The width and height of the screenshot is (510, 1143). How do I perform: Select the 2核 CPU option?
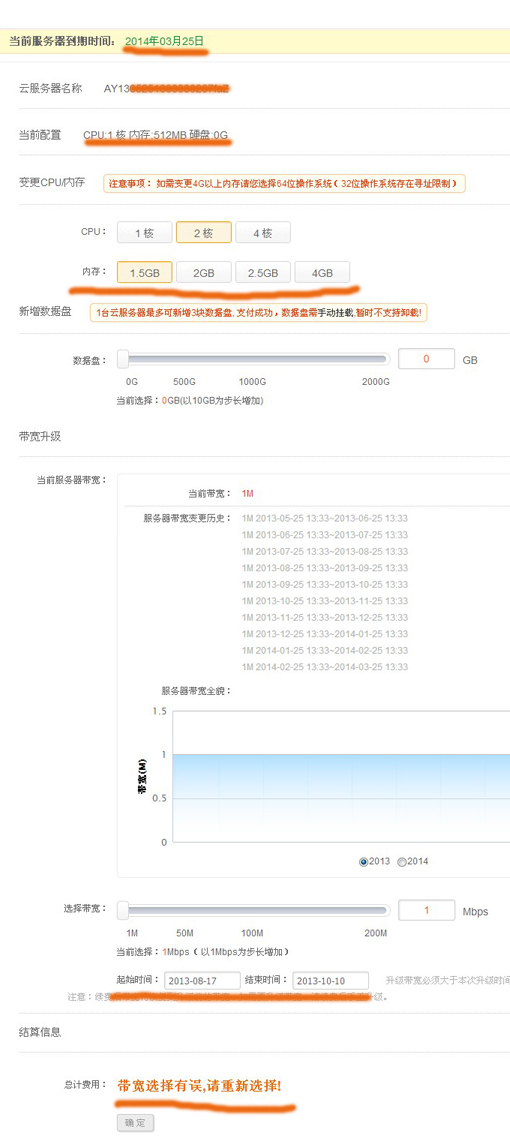pyautogui.click(x=203, y=233)
